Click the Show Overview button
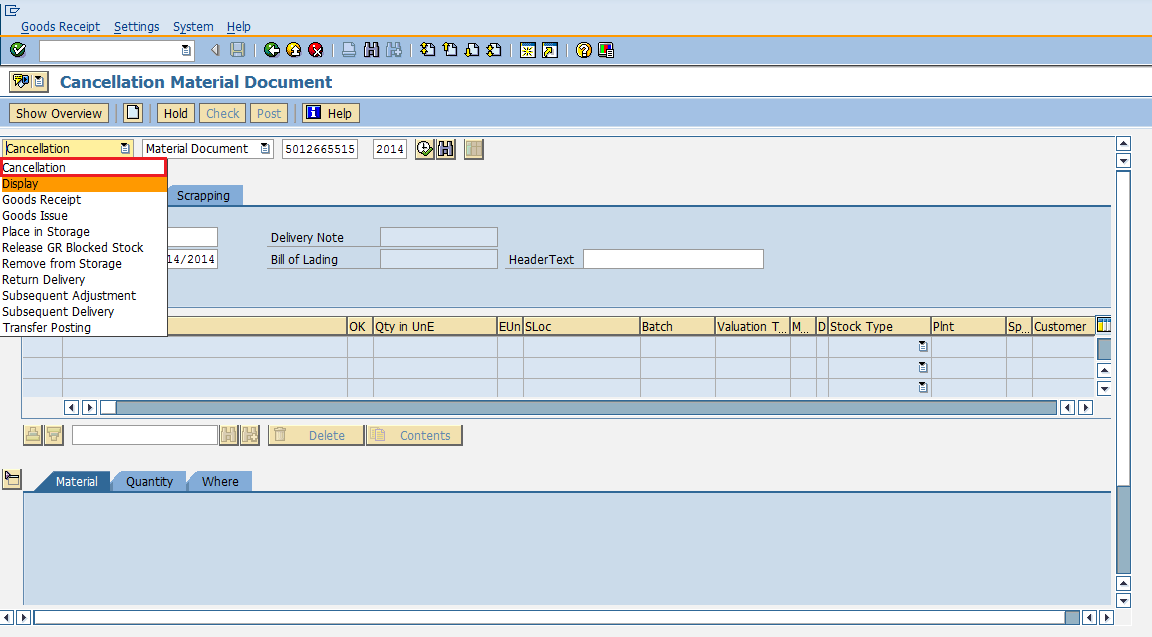This screenshot has height=637, width=1152. (x=59, y=113)
